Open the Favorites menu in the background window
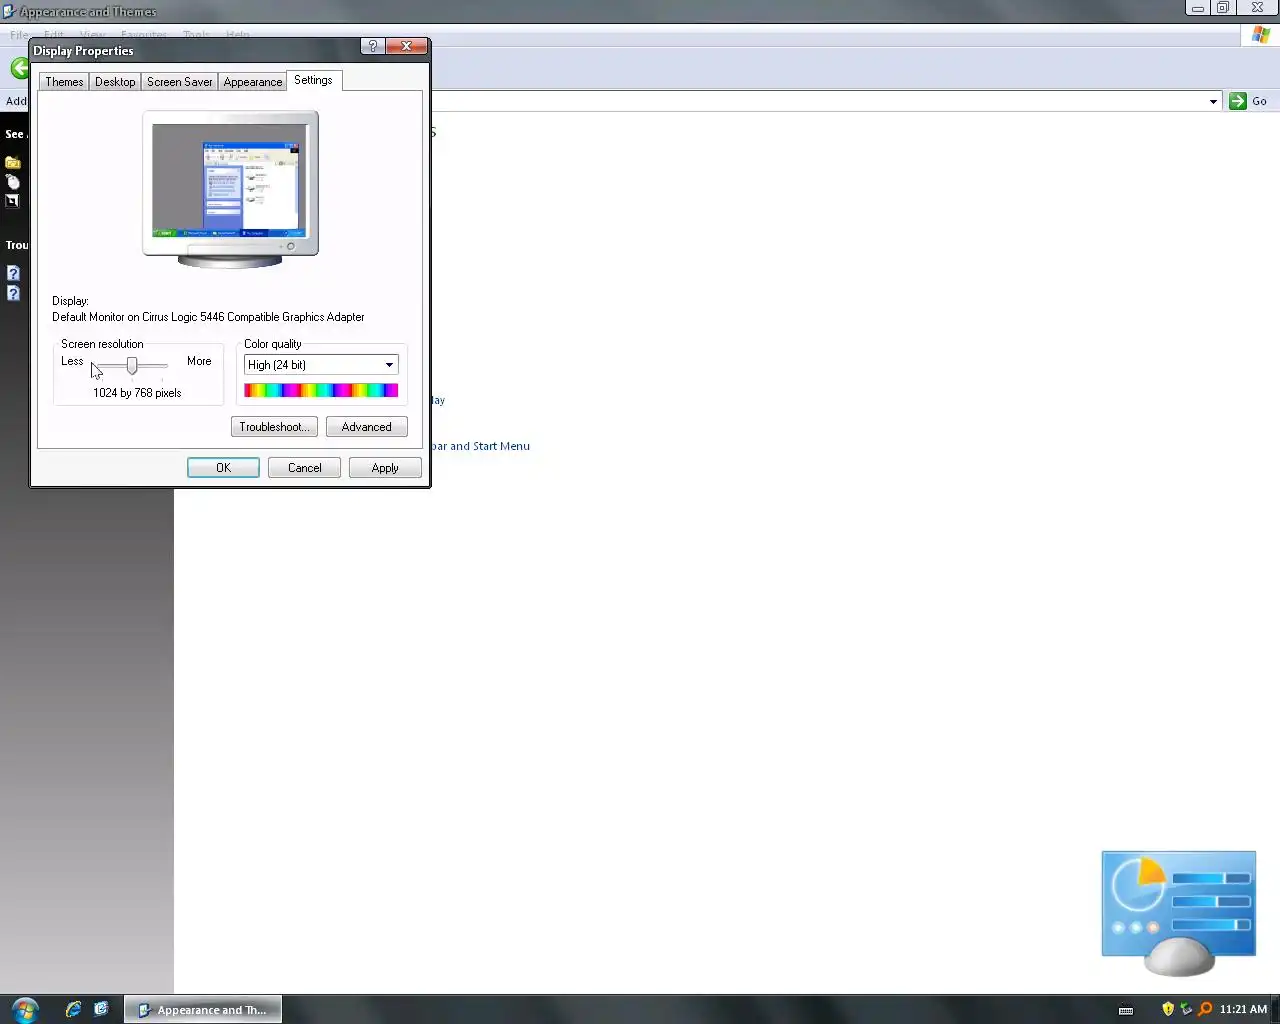This screenshot has width=1280, height=1024. (144, 35)
